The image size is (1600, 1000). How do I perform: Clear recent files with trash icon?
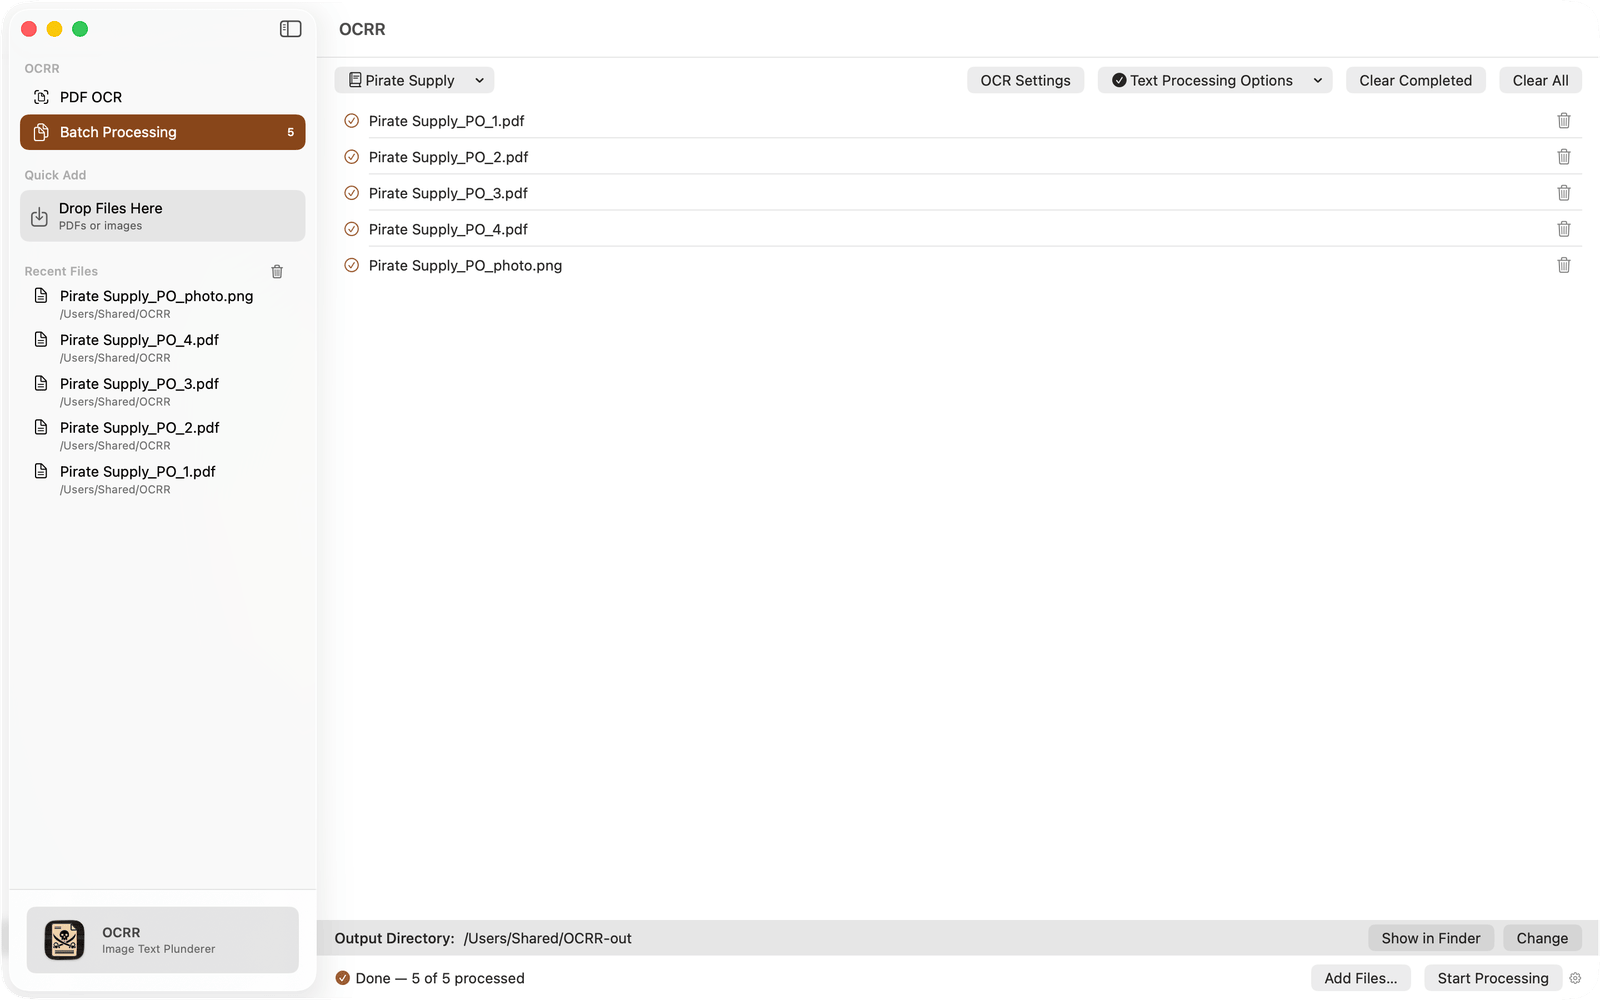pos(277,271)
